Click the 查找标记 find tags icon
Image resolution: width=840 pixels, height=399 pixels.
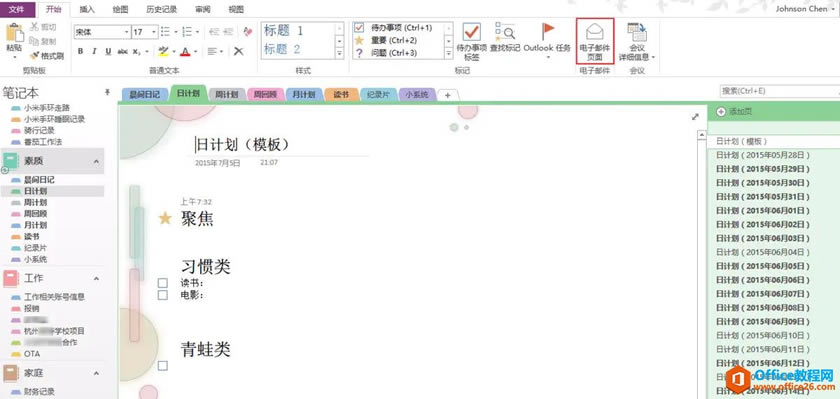tap(505, 32)
